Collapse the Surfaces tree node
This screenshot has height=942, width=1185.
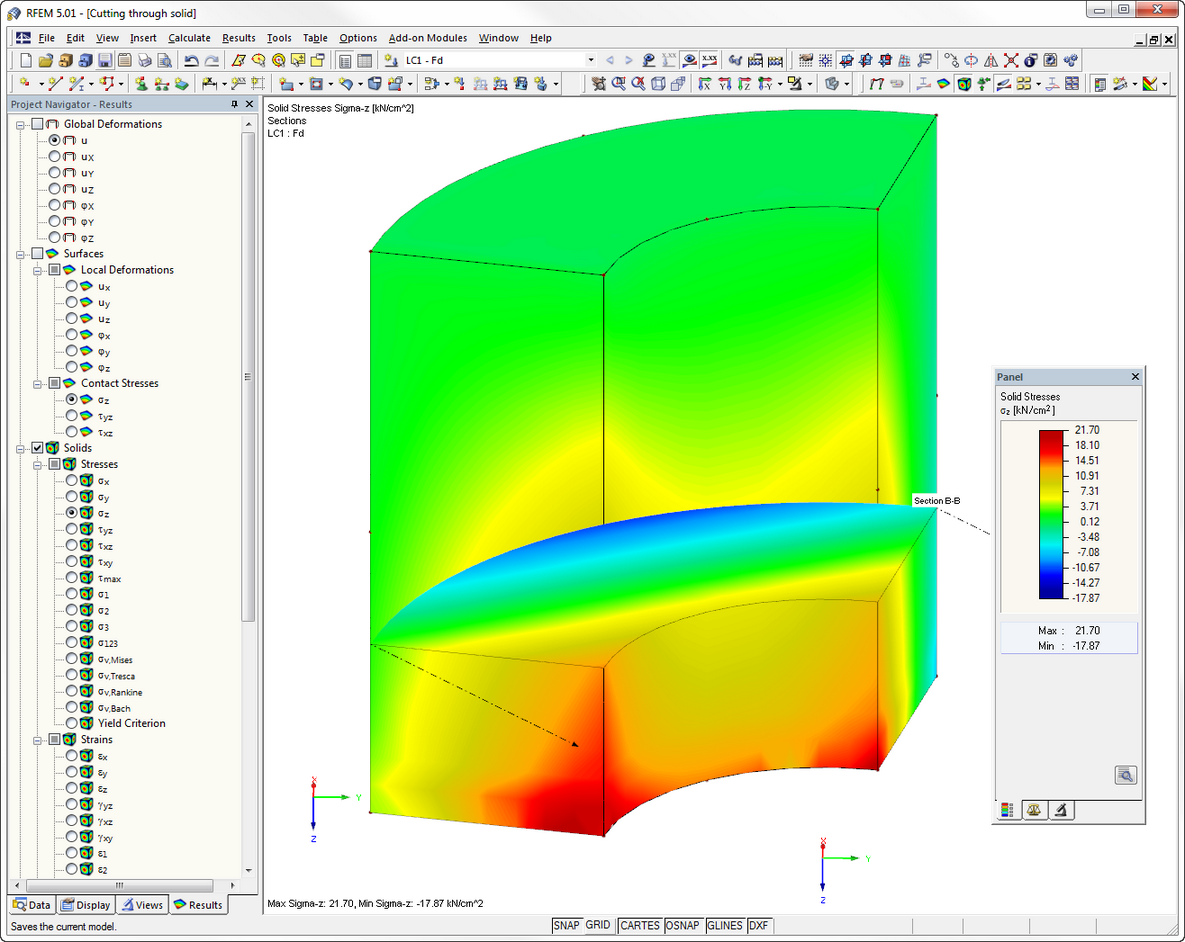tap(20, 254)
